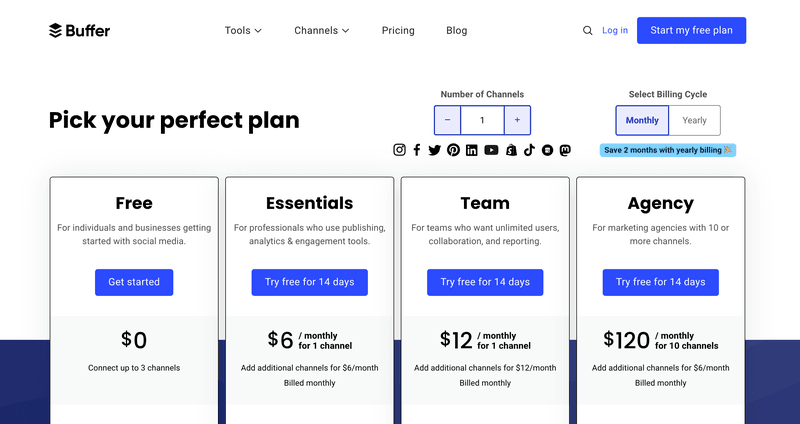Open the search magnifier icon
This screenshot has height=424, width=800.
tap(587, 30)
